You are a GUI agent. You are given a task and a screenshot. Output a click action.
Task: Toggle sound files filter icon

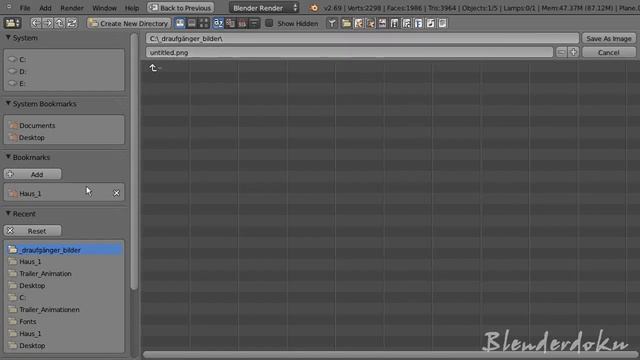[x=430, y=23]
